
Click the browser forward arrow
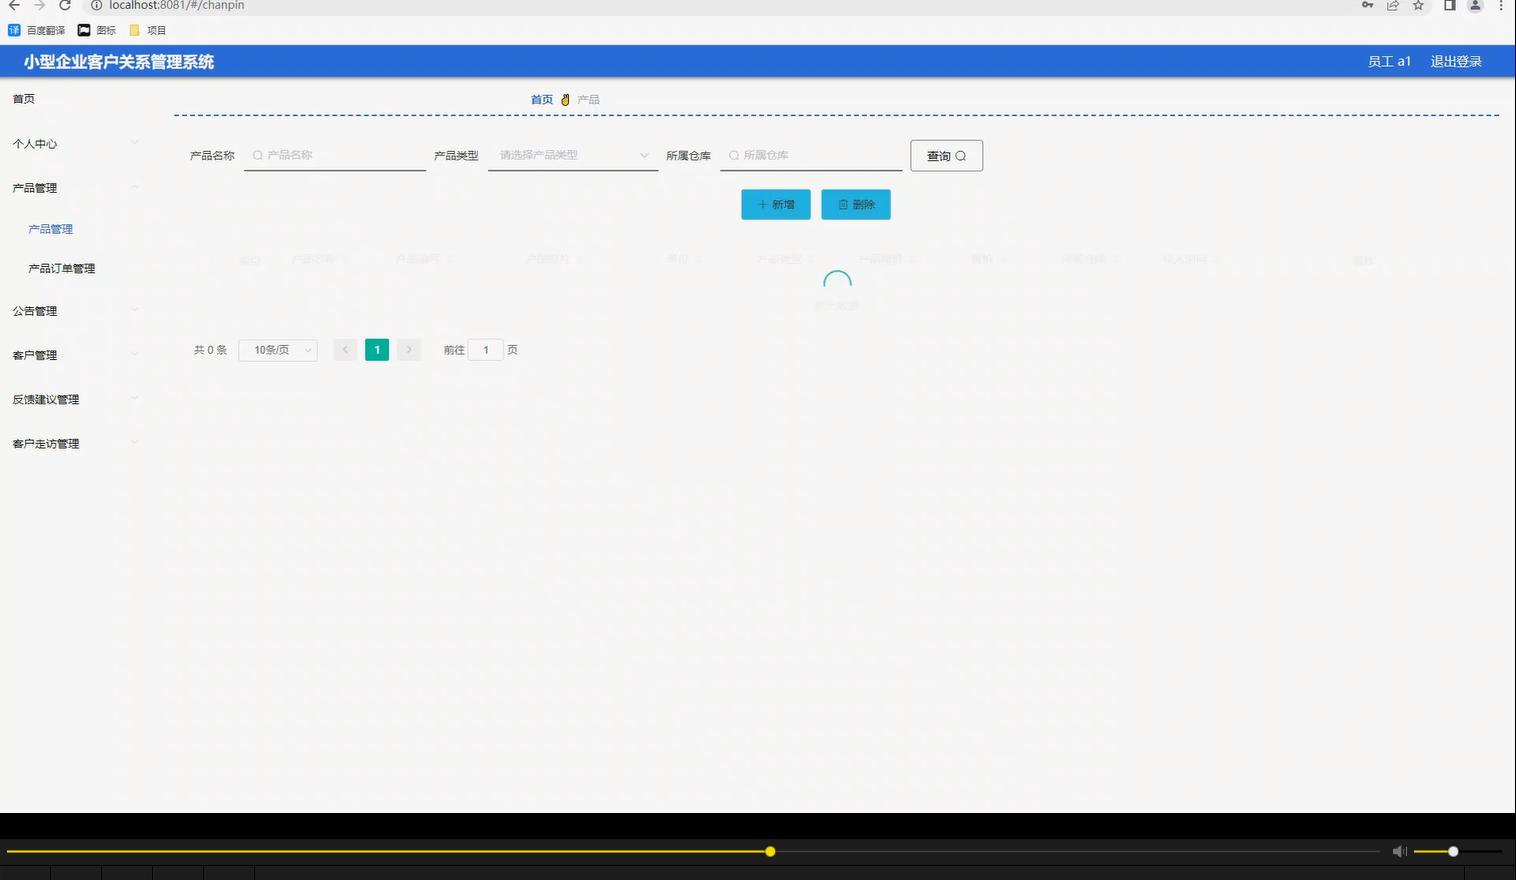click(x=39, y=6)
